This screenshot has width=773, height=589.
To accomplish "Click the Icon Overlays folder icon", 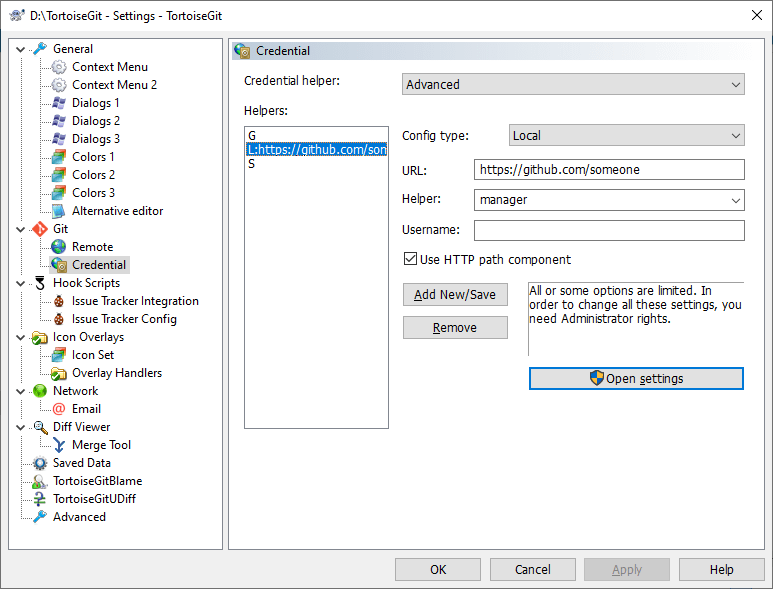I will click(x=40, y=337).
